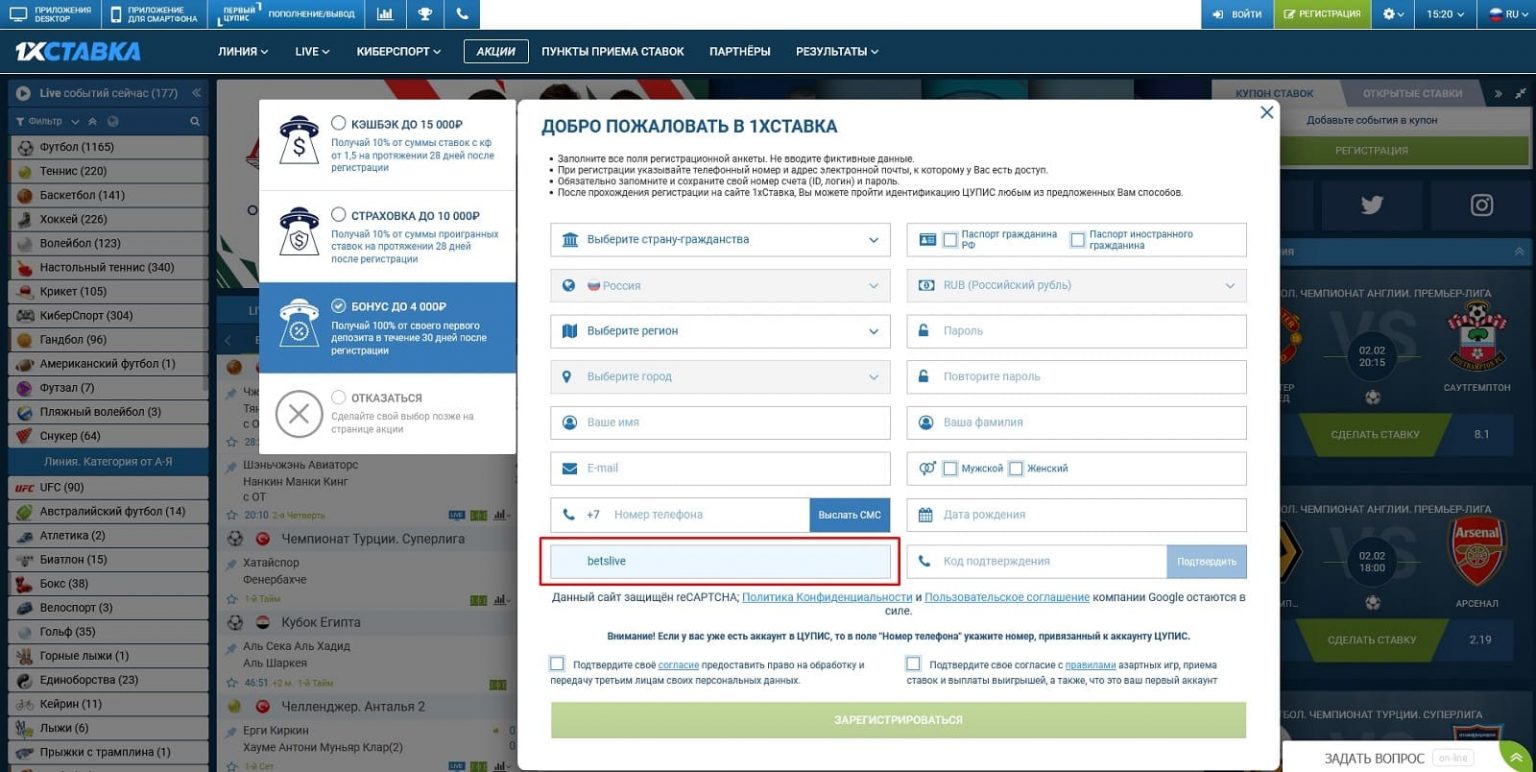
Task: Click the Пароль input field
Action: [1076, 331]
